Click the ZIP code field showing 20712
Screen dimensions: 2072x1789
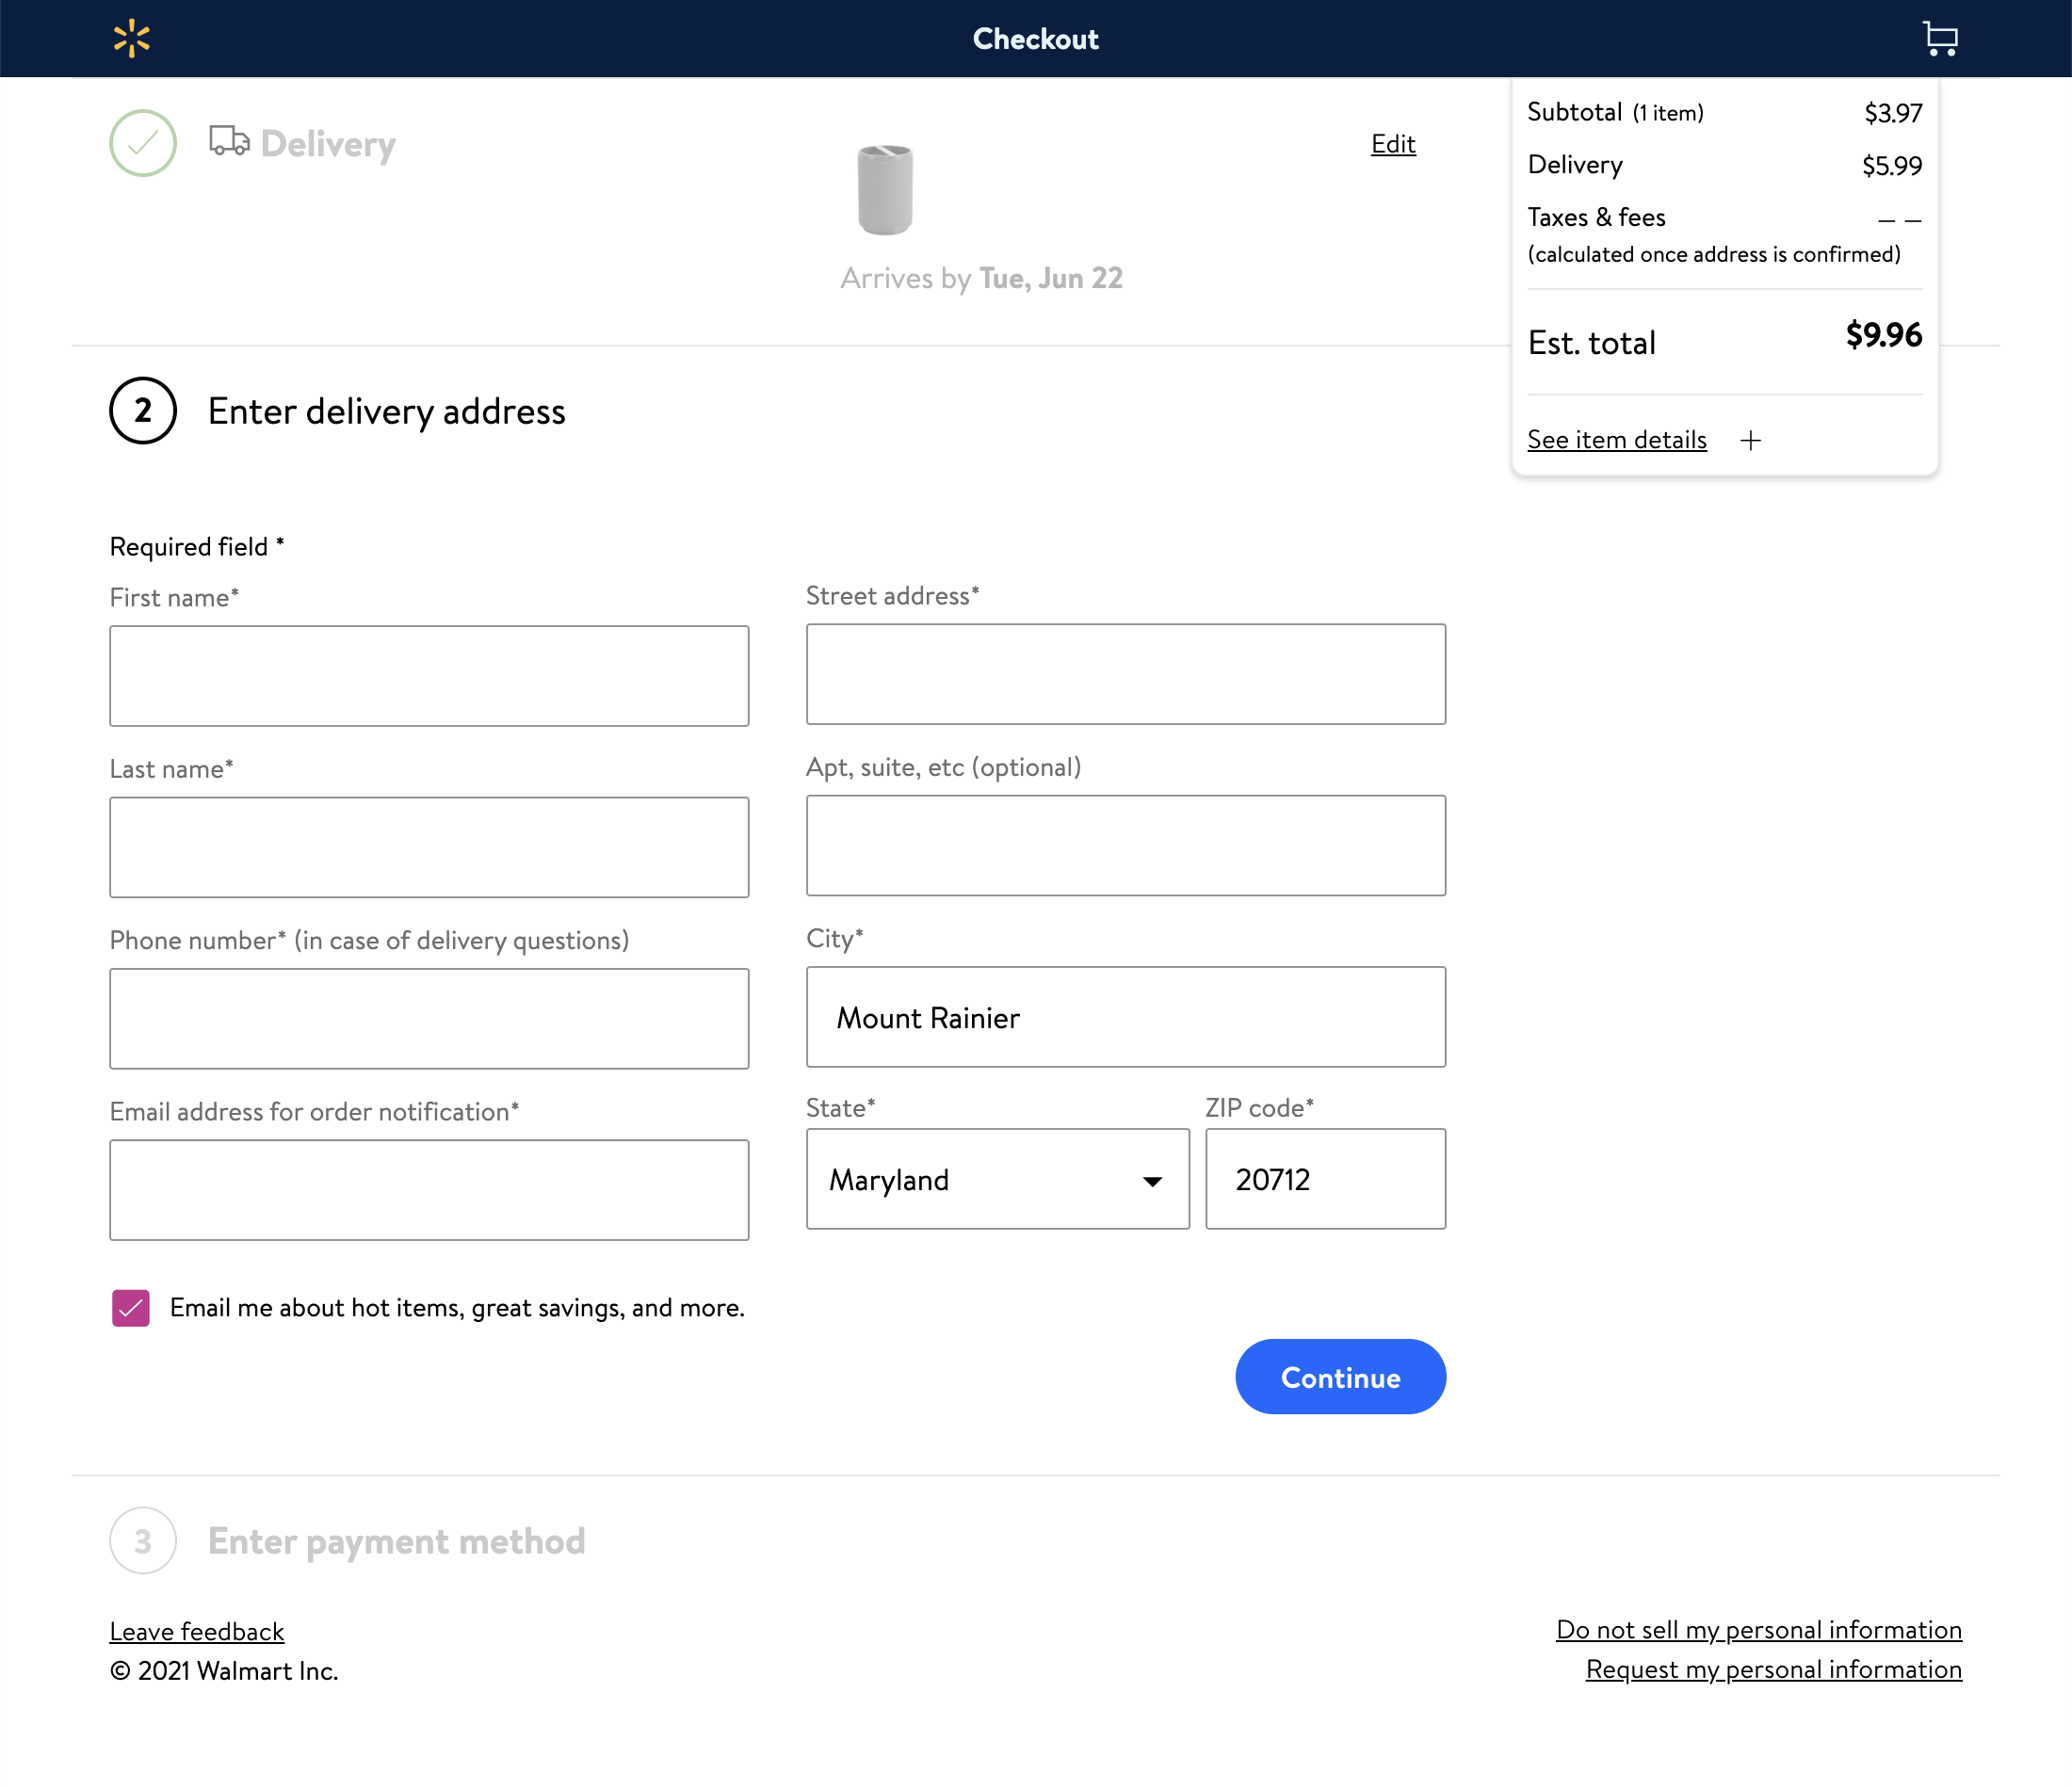point(1325,1180)
